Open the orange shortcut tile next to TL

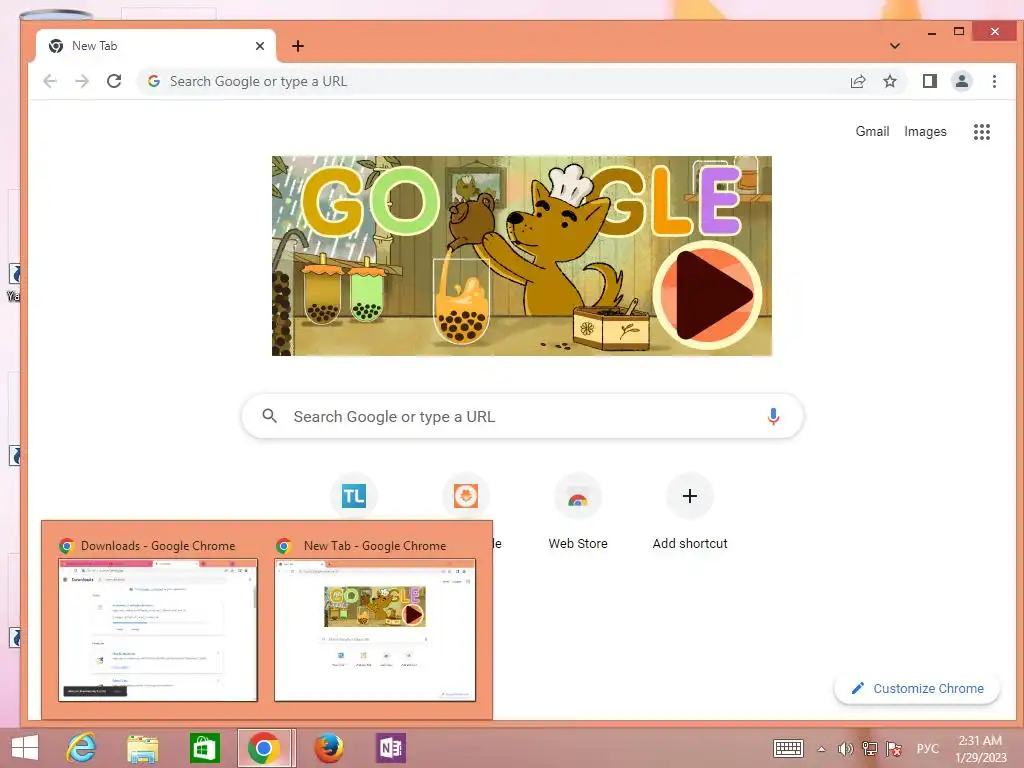tap(466, 496)
